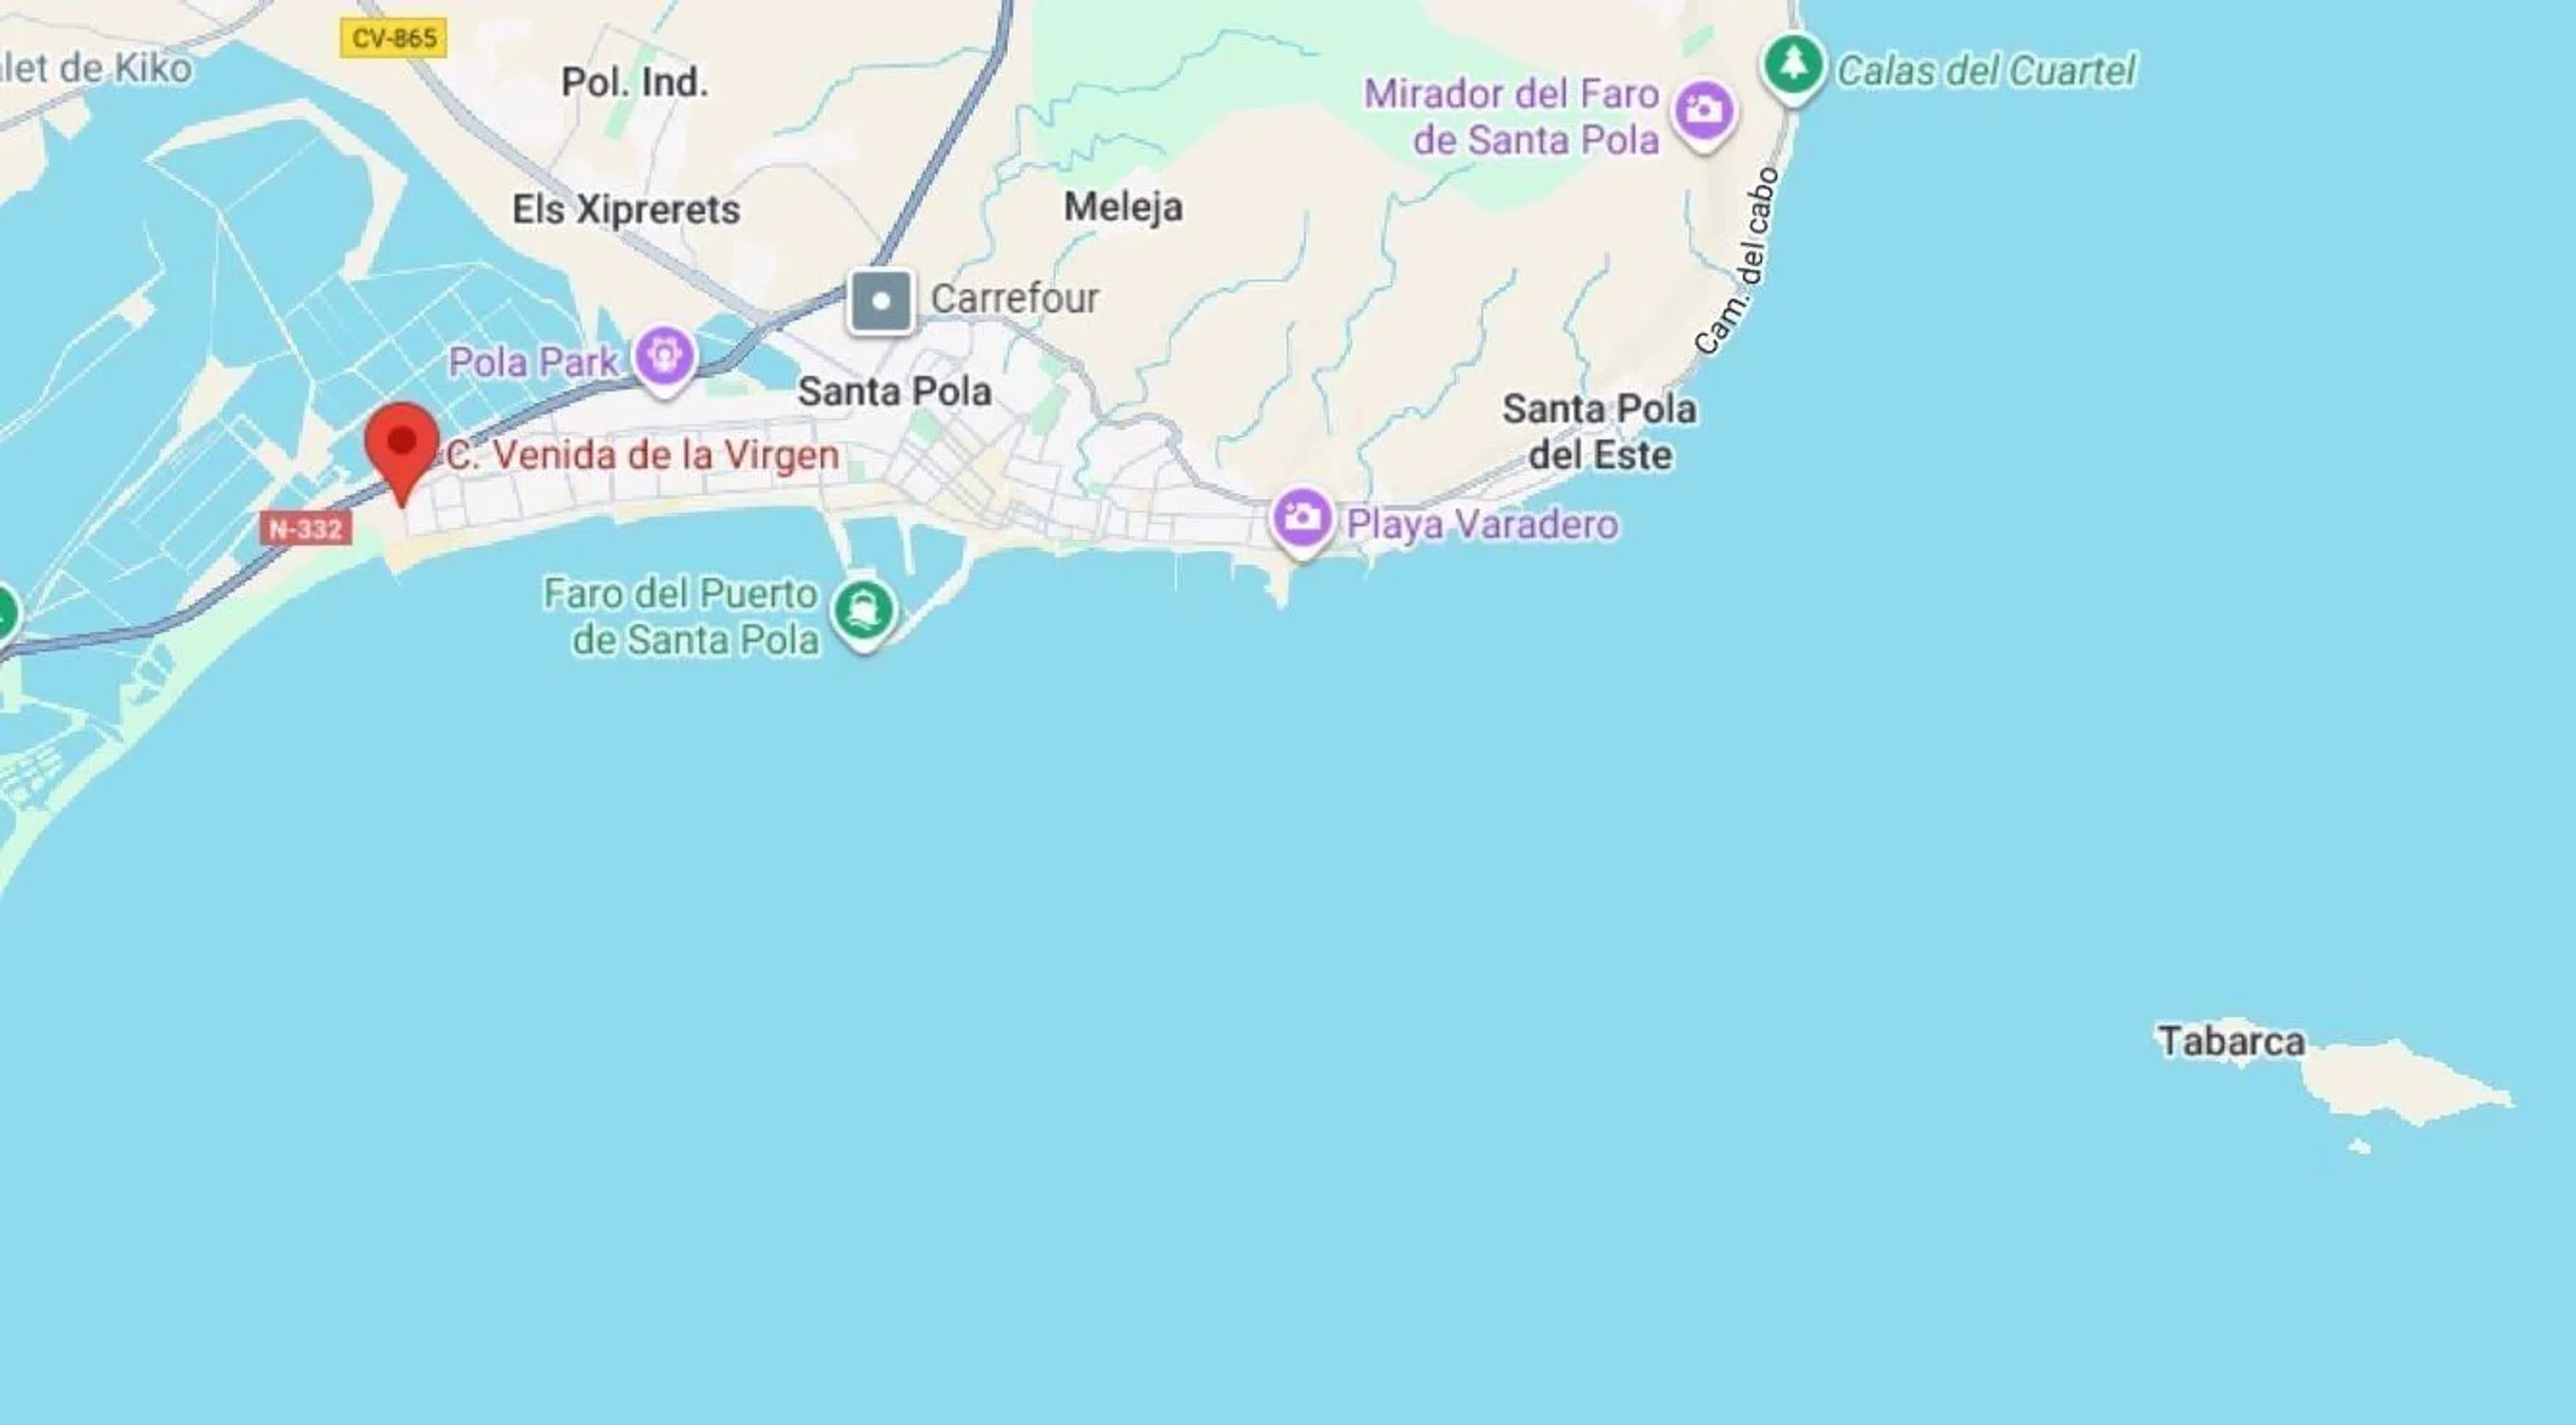The height and width of the screenshot is (1425, 2576).
Task: Open the Calas del Cuartel tree pin
Action: pos(1794,67)
